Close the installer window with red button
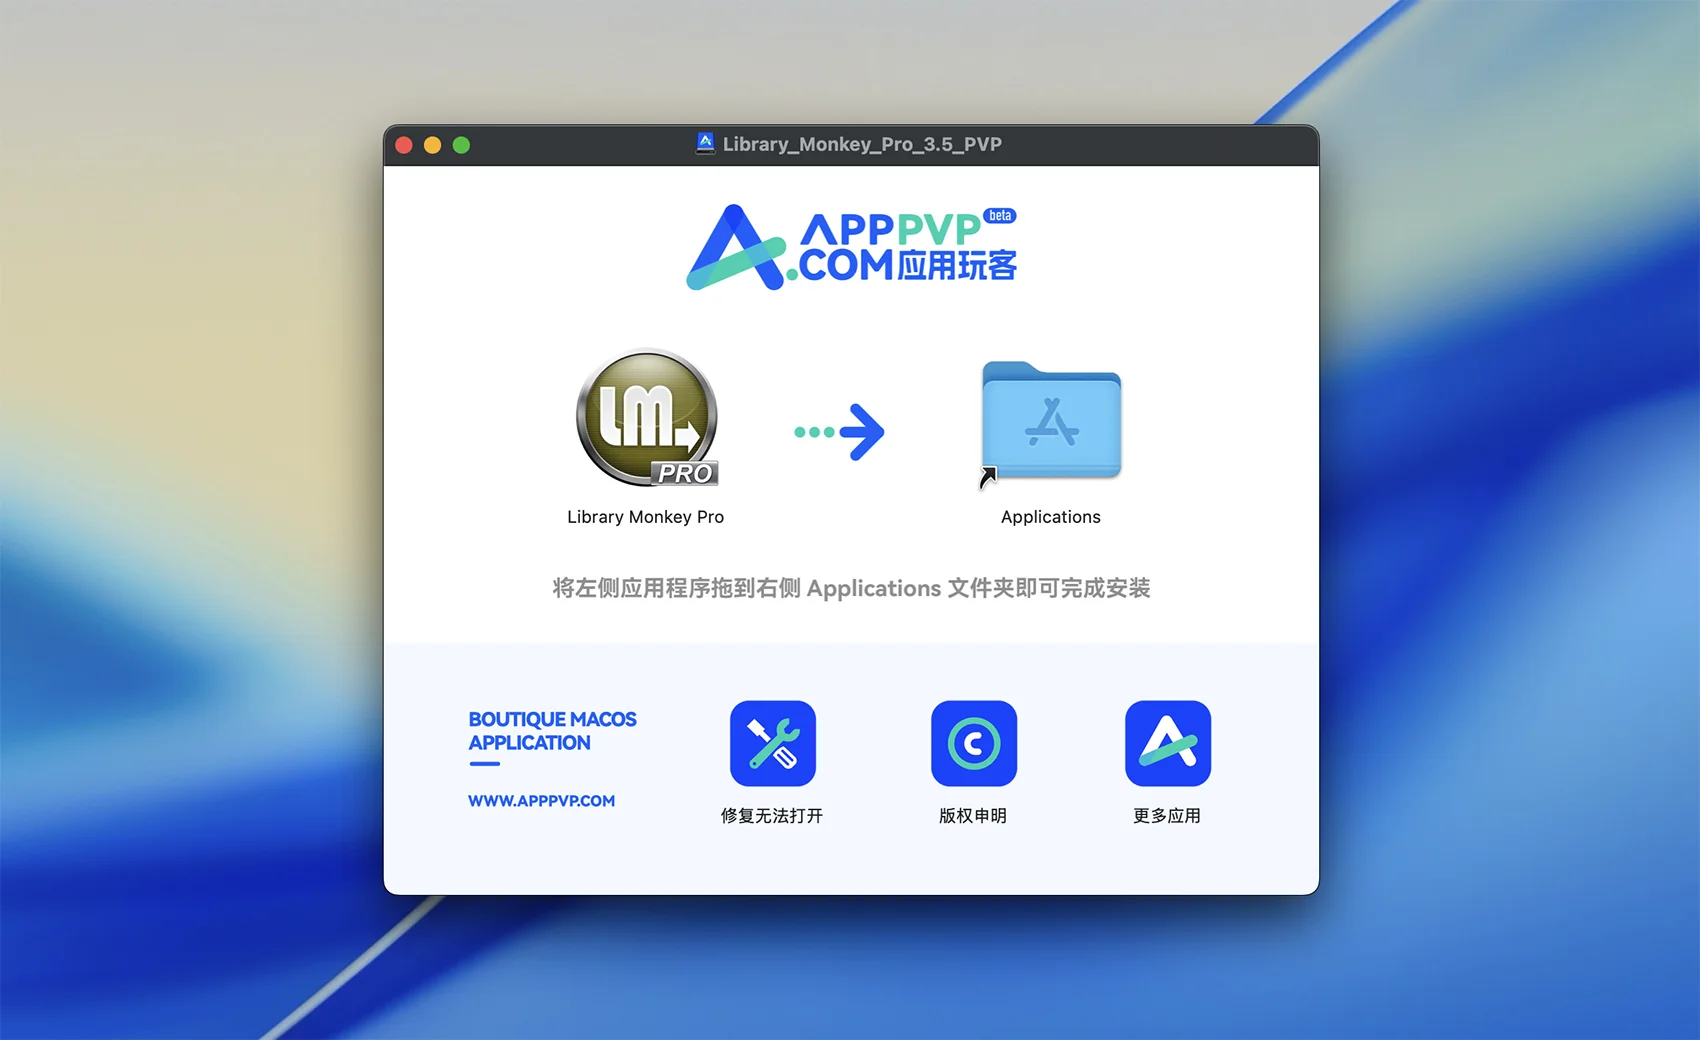 click(x=404, y=145)
